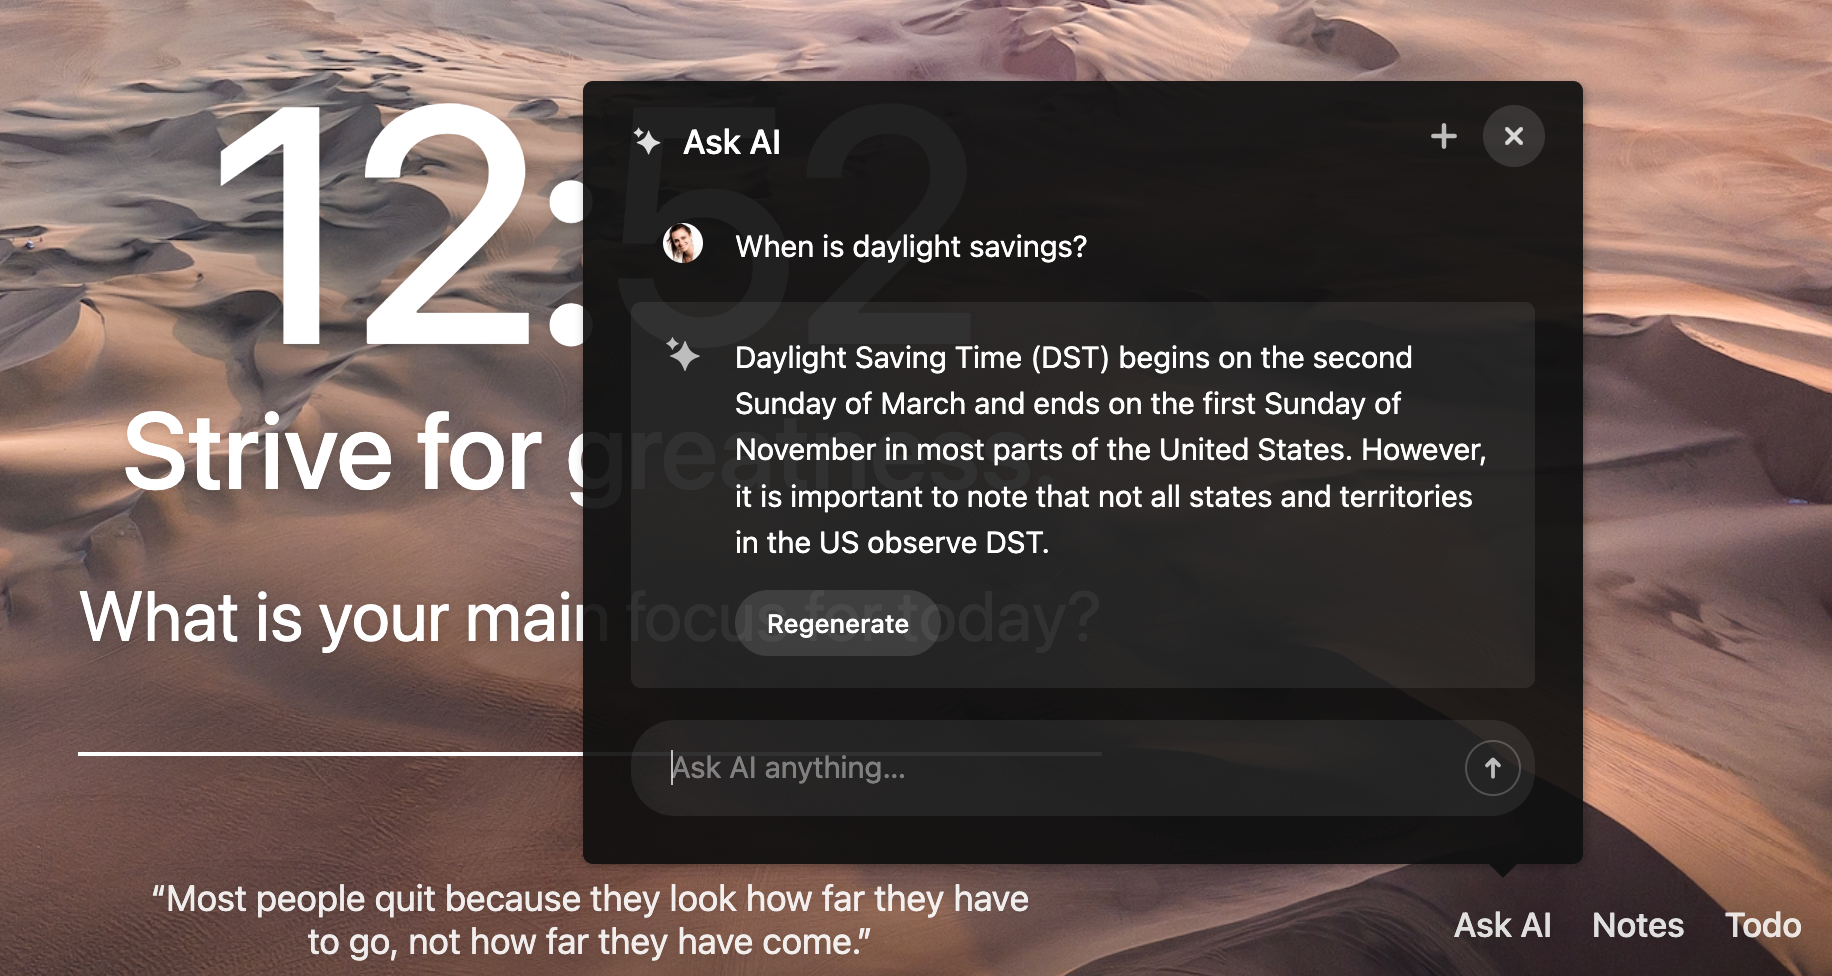Click the user avatar beside the question
Screen dimensions: 1832x976
tap(683, 244)
